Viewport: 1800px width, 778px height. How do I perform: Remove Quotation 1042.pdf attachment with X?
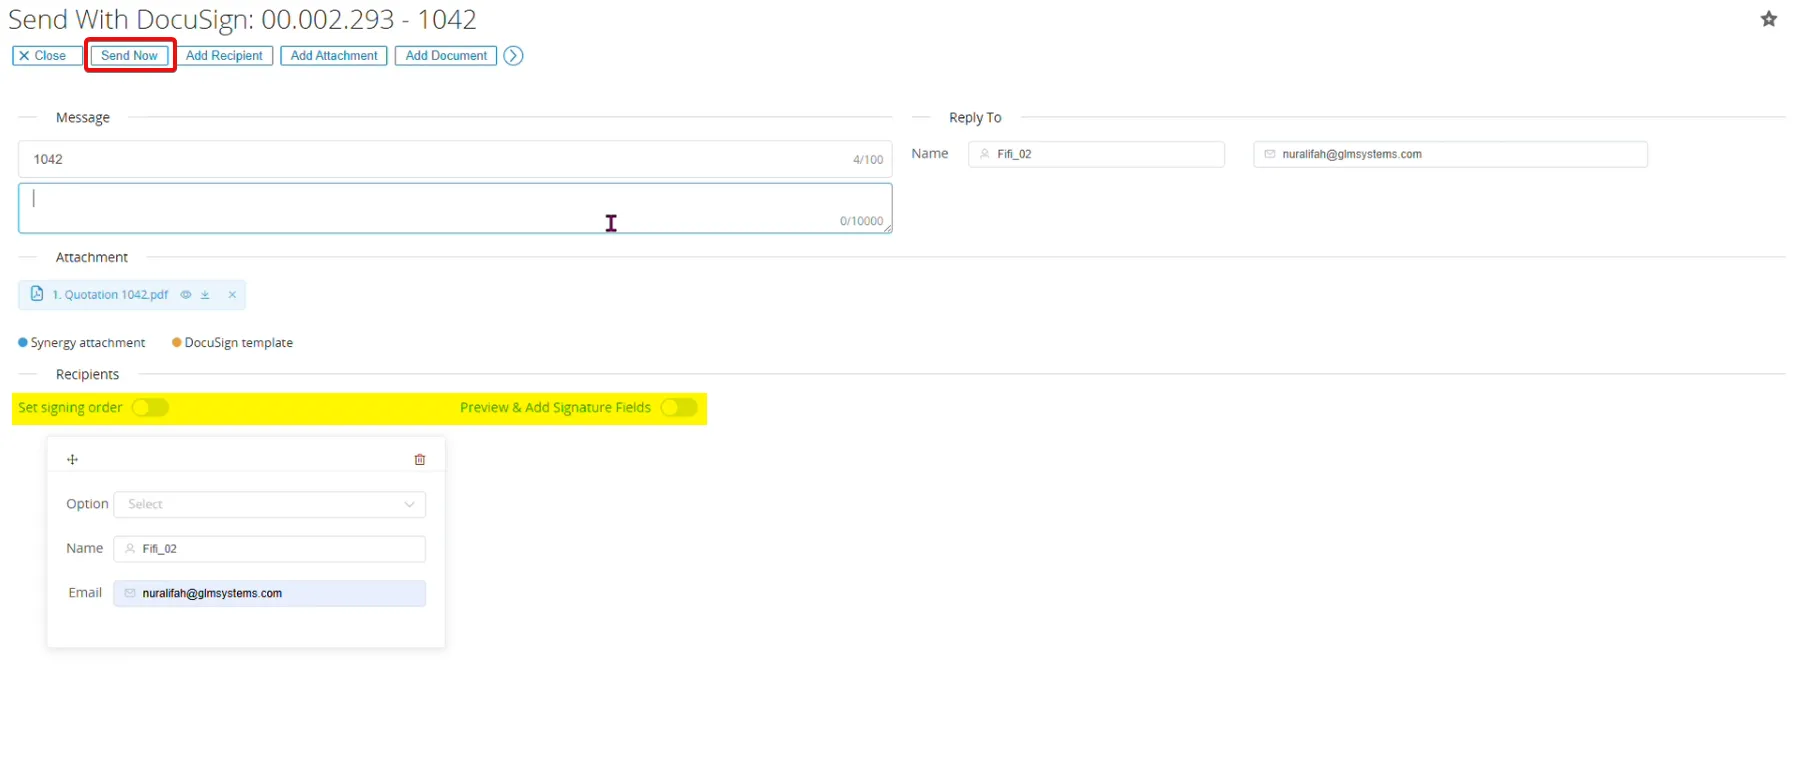pos(232,295)
